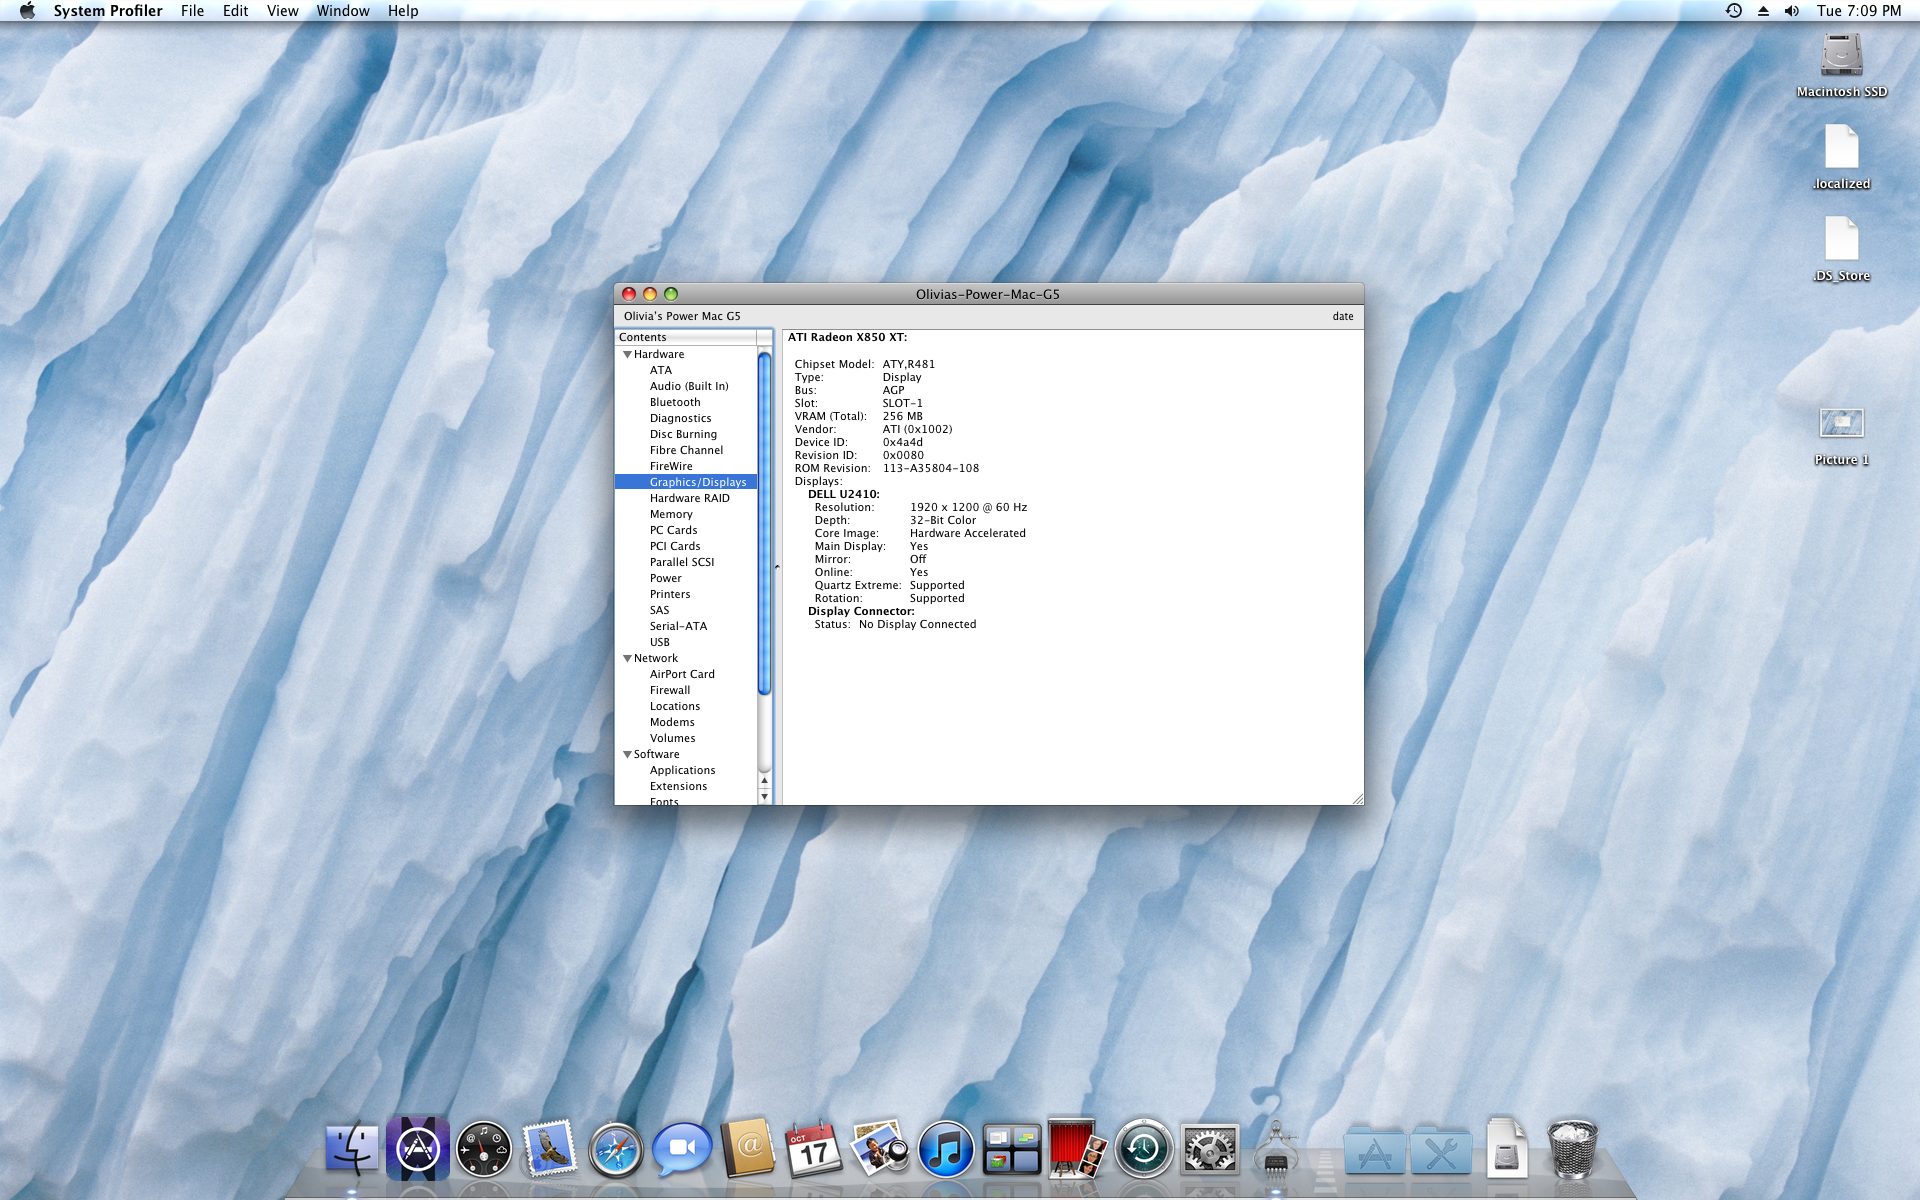This screenshot has width=1920, height=1200.
Task: Open the View menu
Action: [282, 11]
